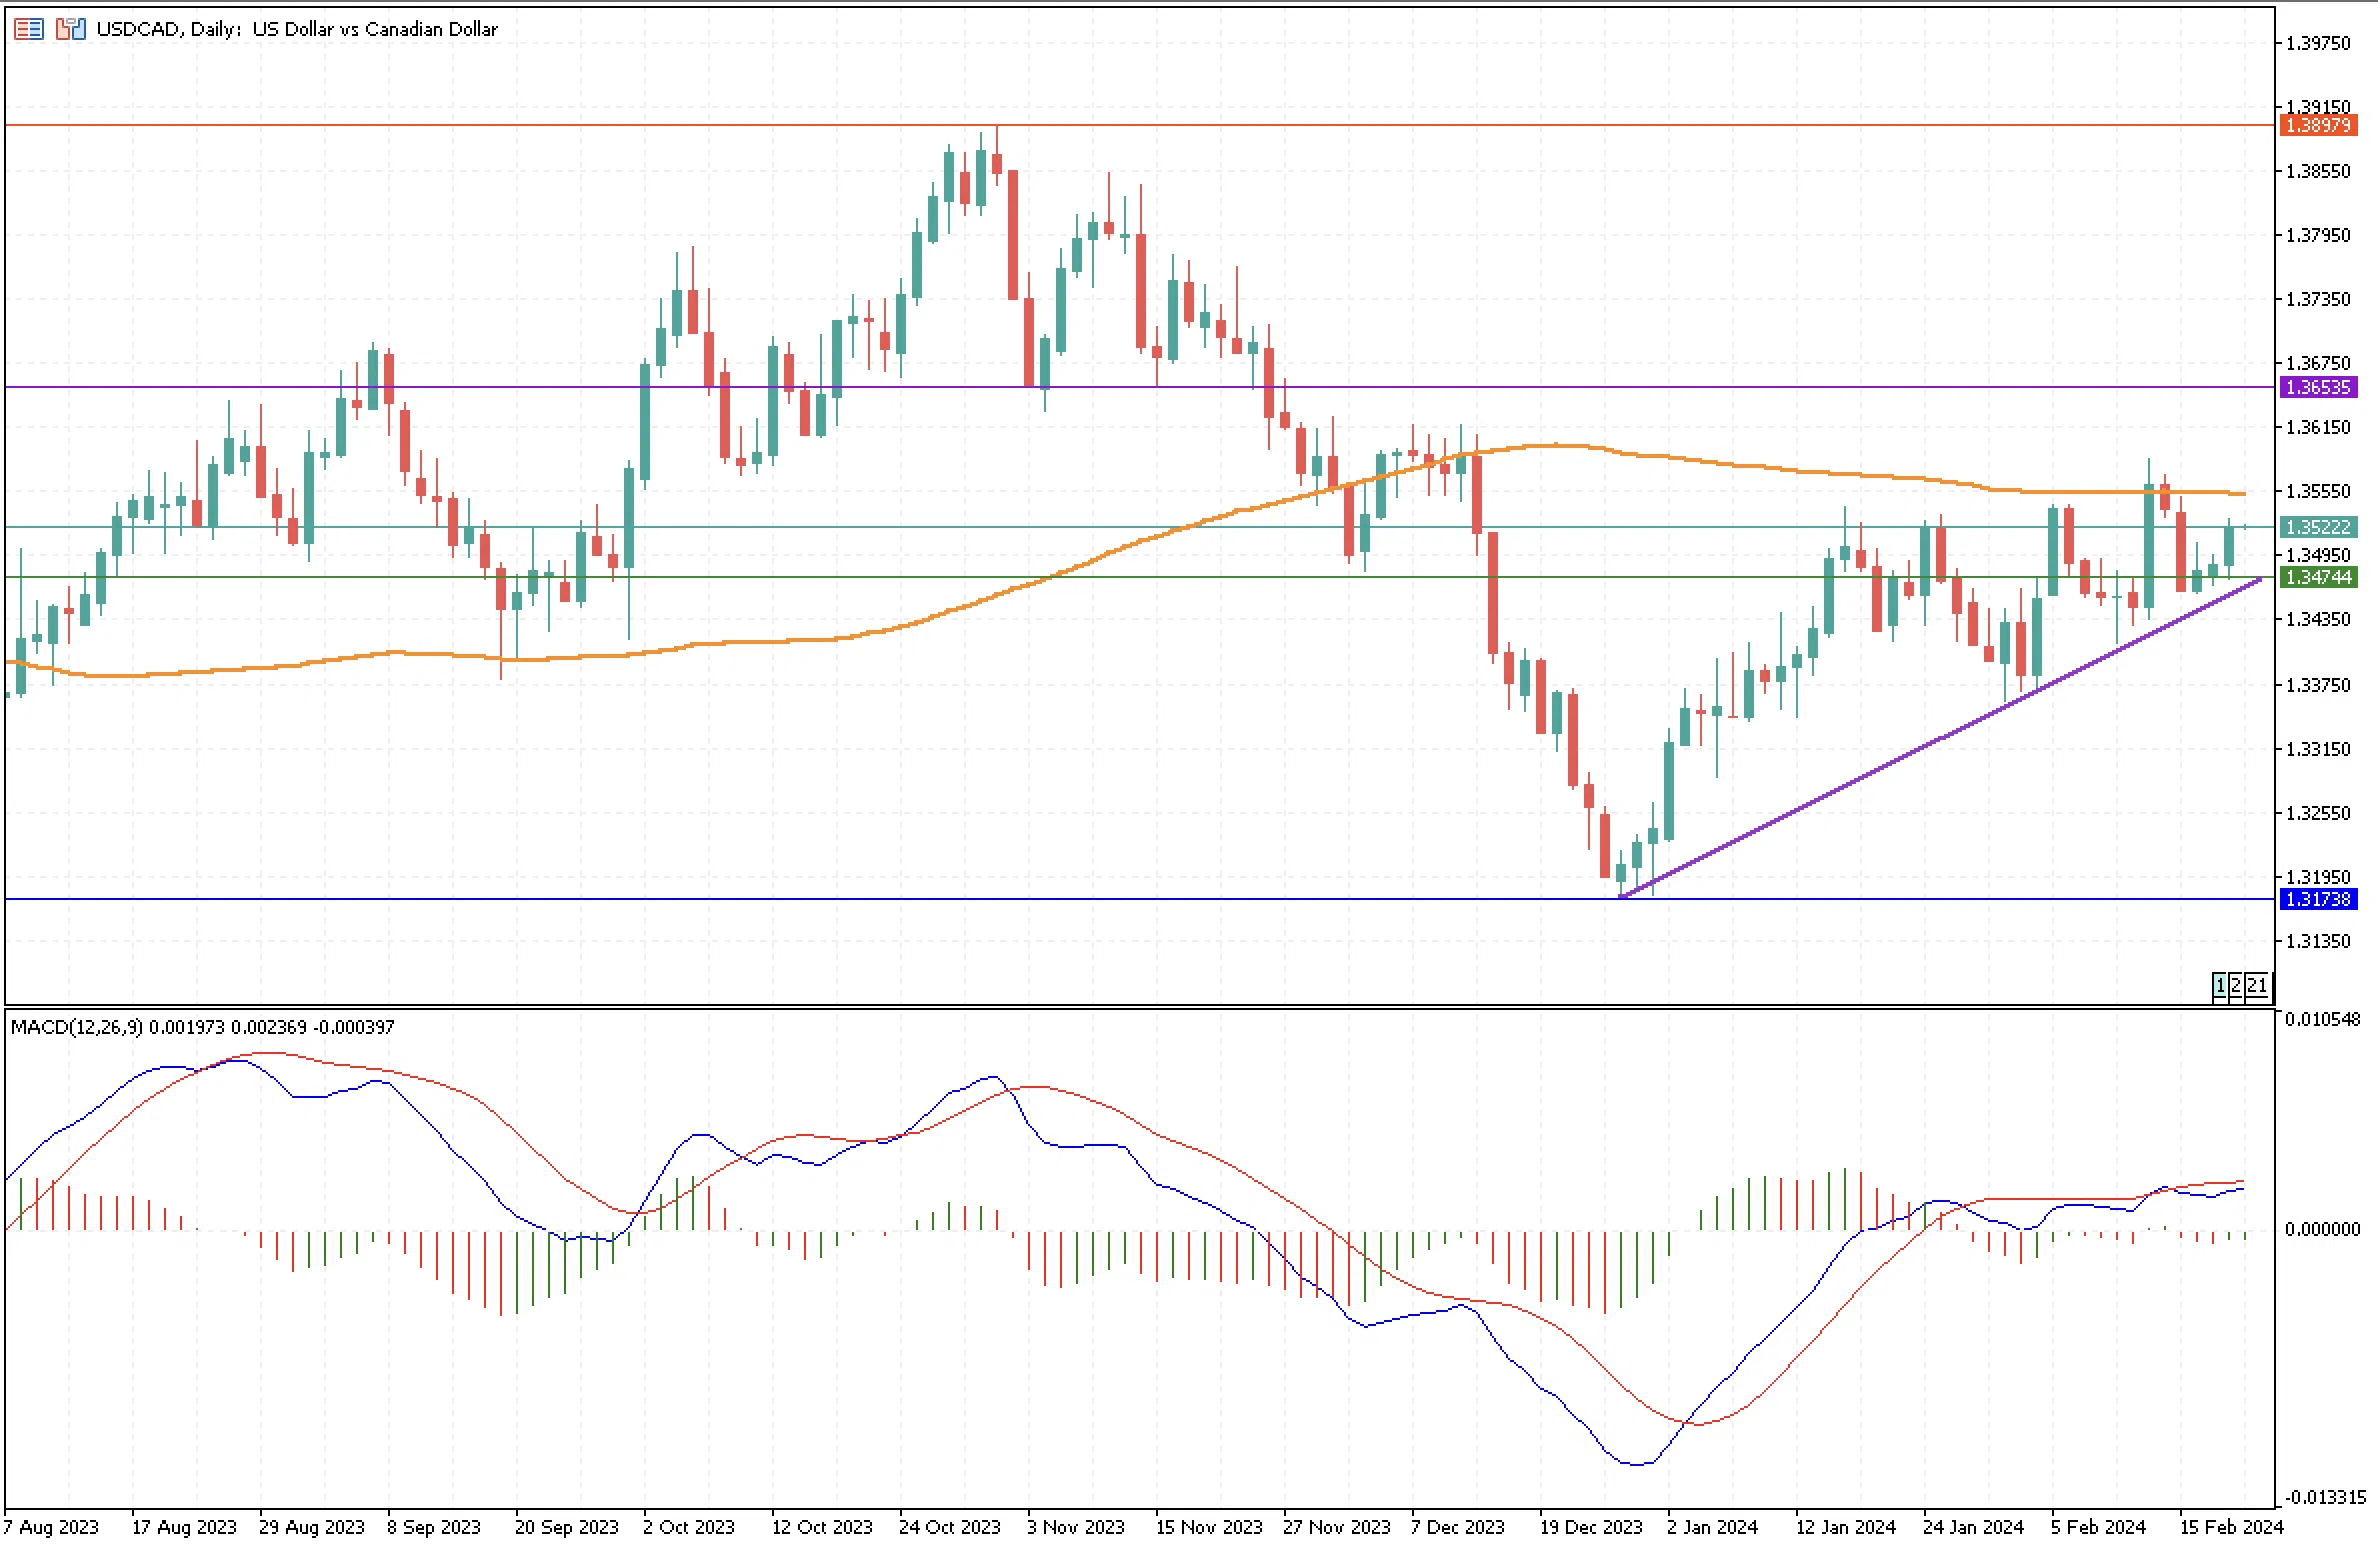Click the '24 Oct 2023' date label

pyautogui.click(x=949, y=1527)
